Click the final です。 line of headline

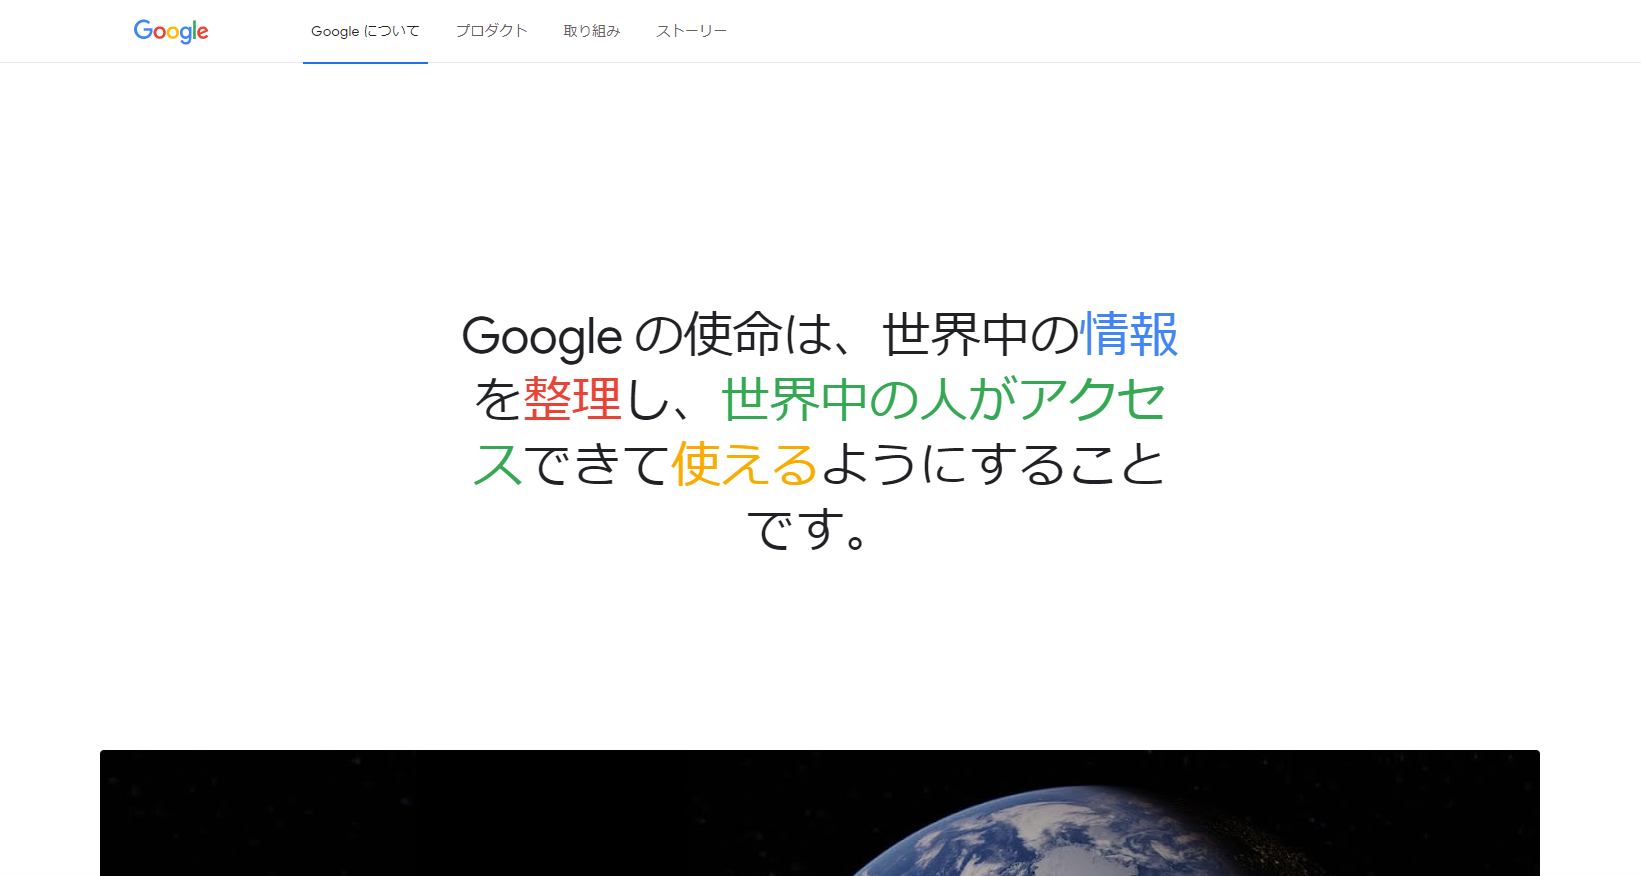click(808, 529)
